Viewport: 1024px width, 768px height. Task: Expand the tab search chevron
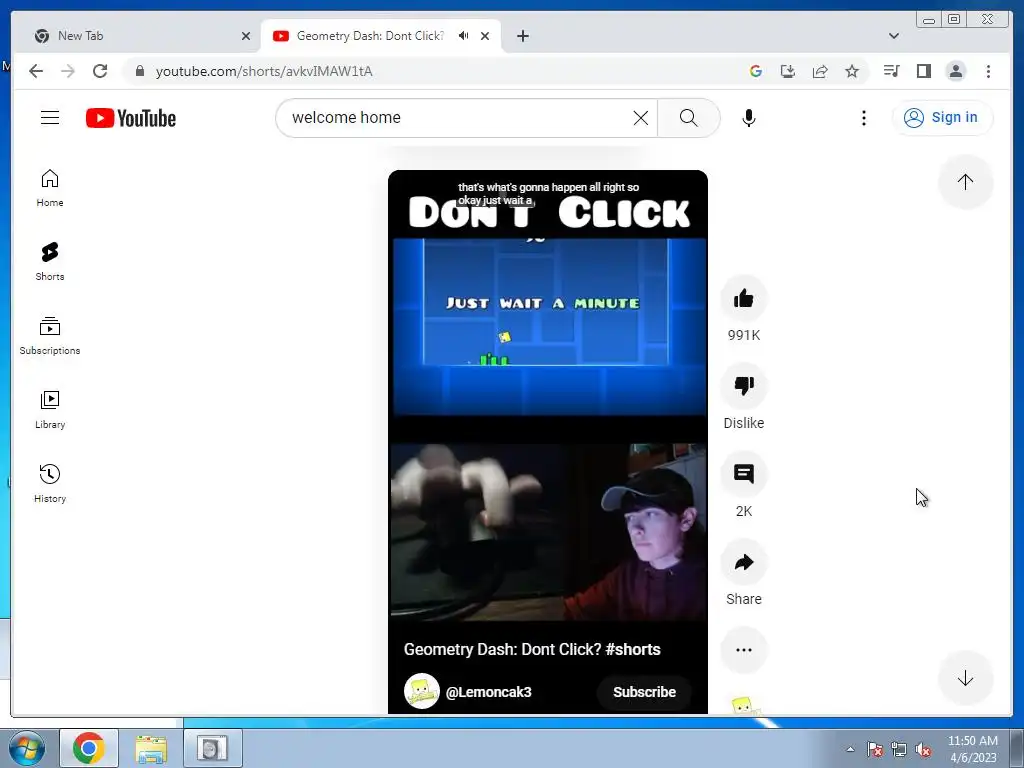894,36
